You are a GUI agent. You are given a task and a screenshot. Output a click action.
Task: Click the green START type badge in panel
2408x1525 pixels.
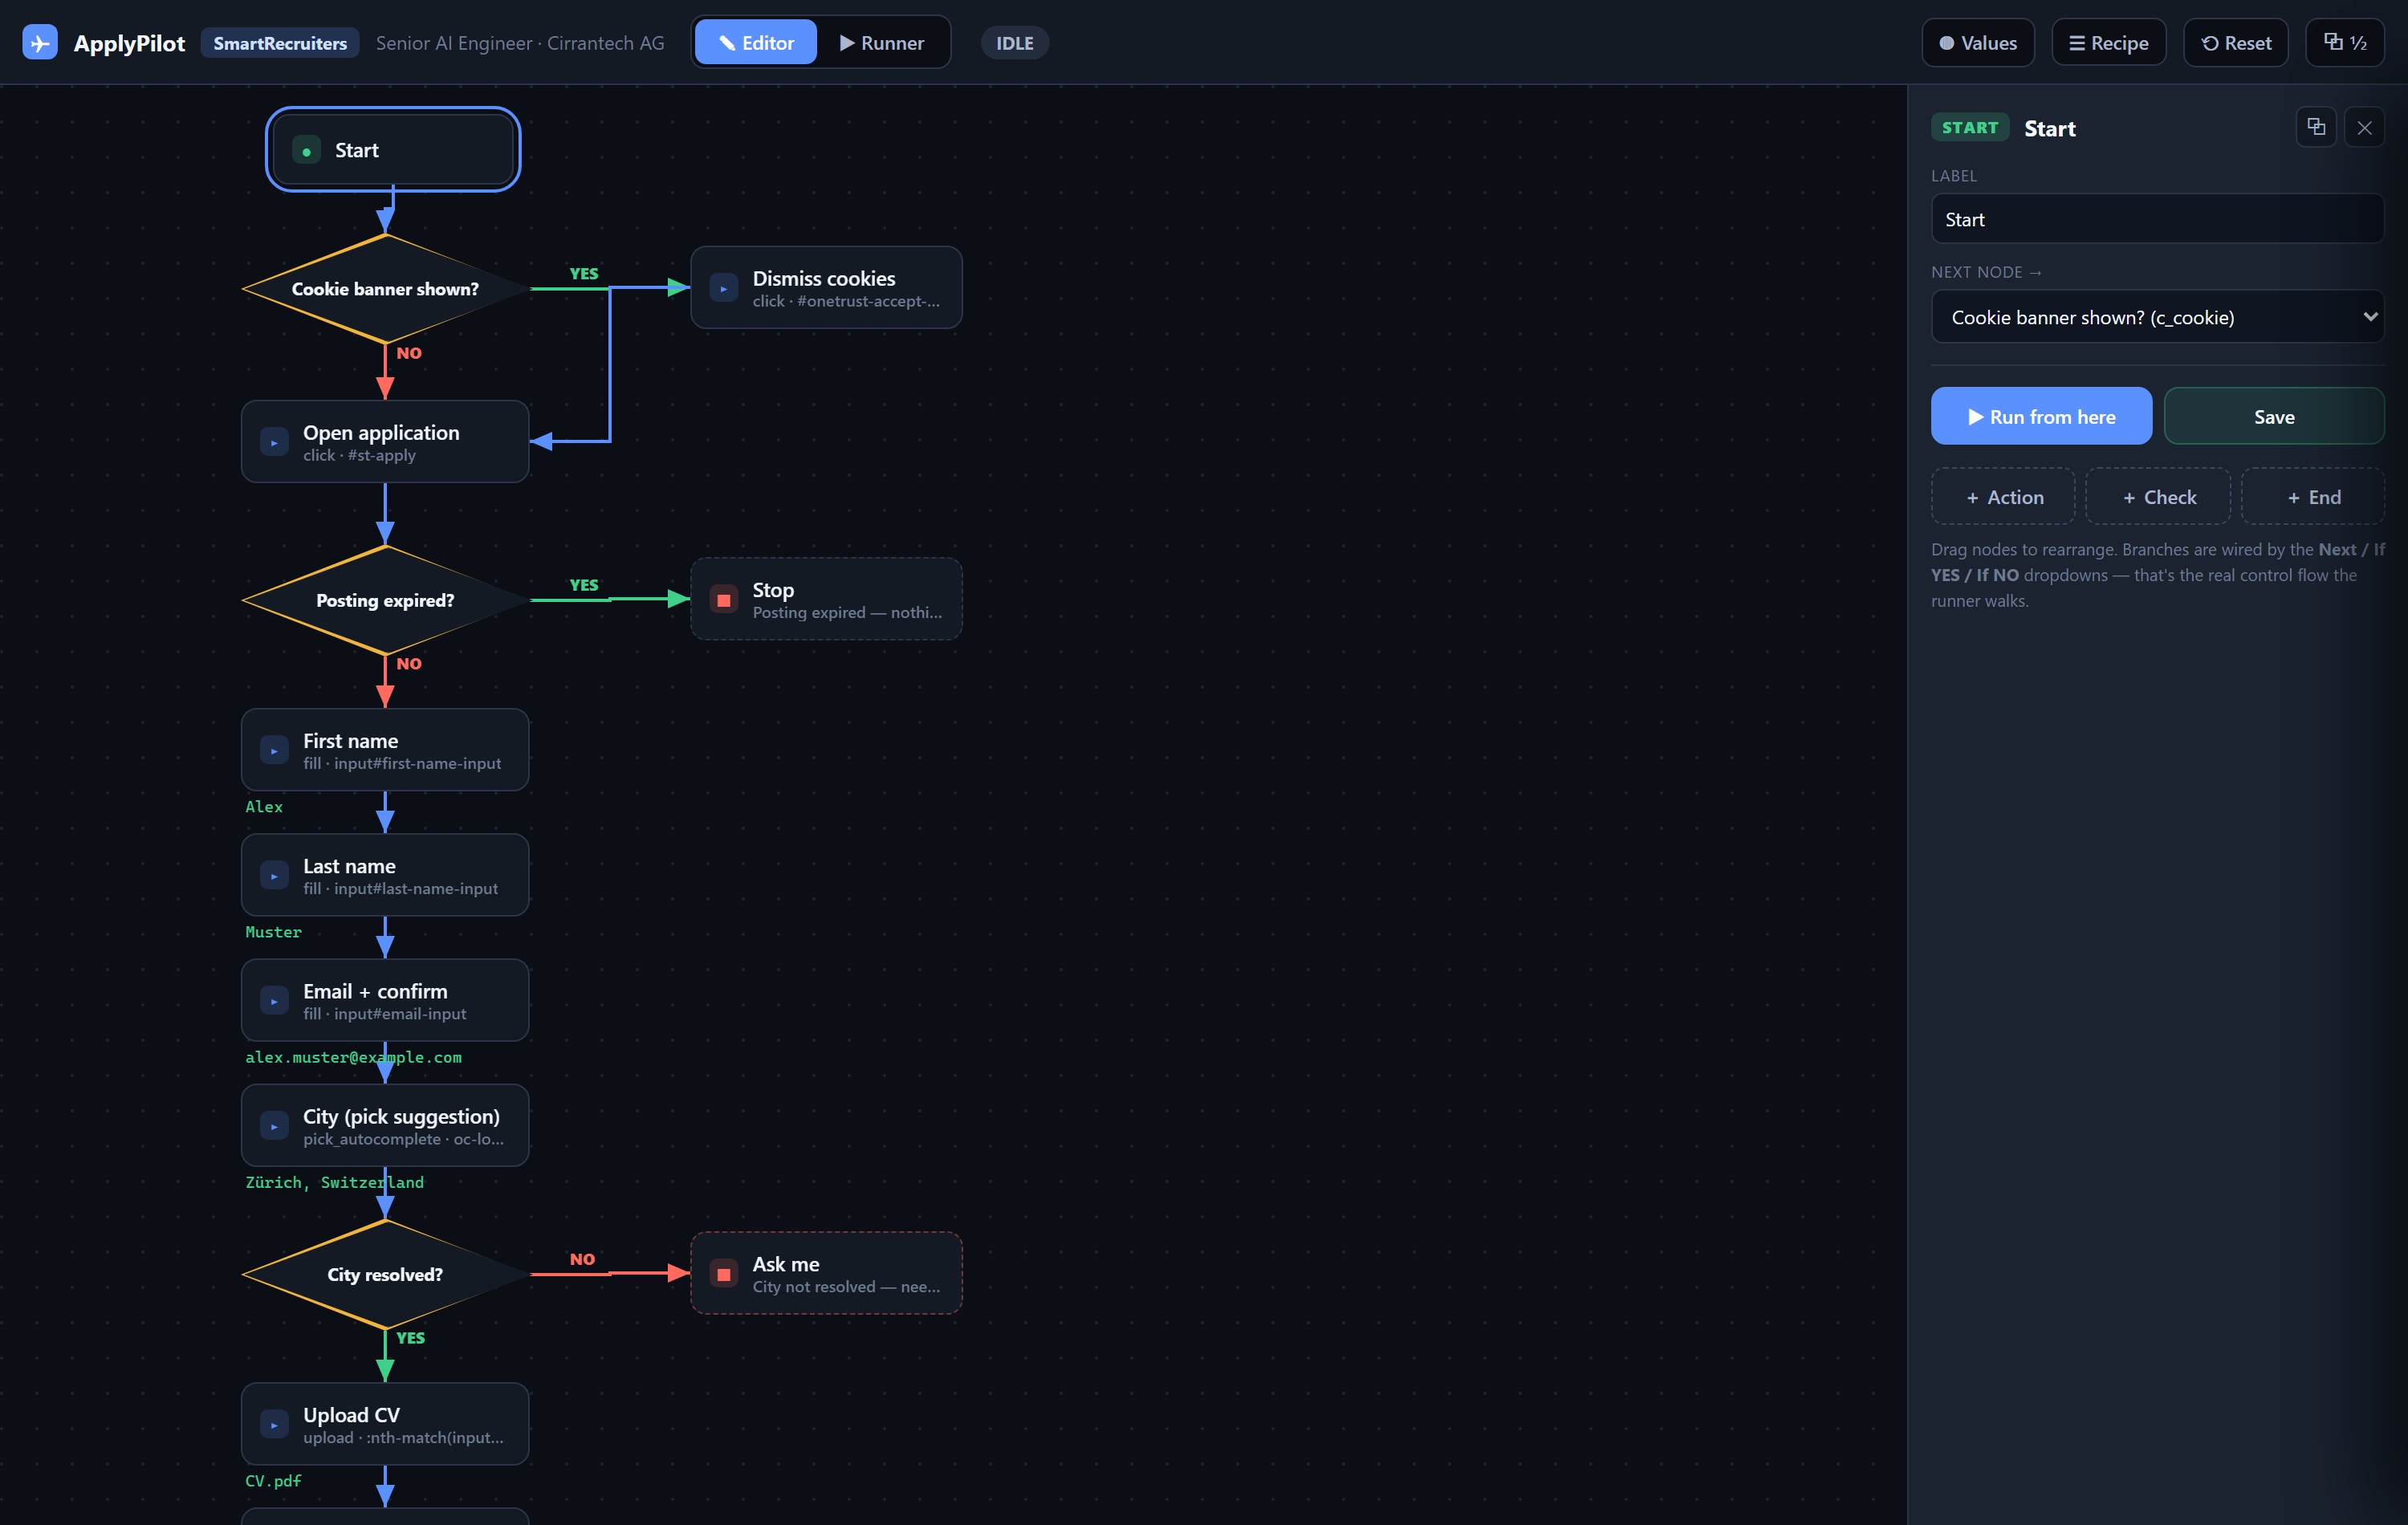[x=1970, y=128]
